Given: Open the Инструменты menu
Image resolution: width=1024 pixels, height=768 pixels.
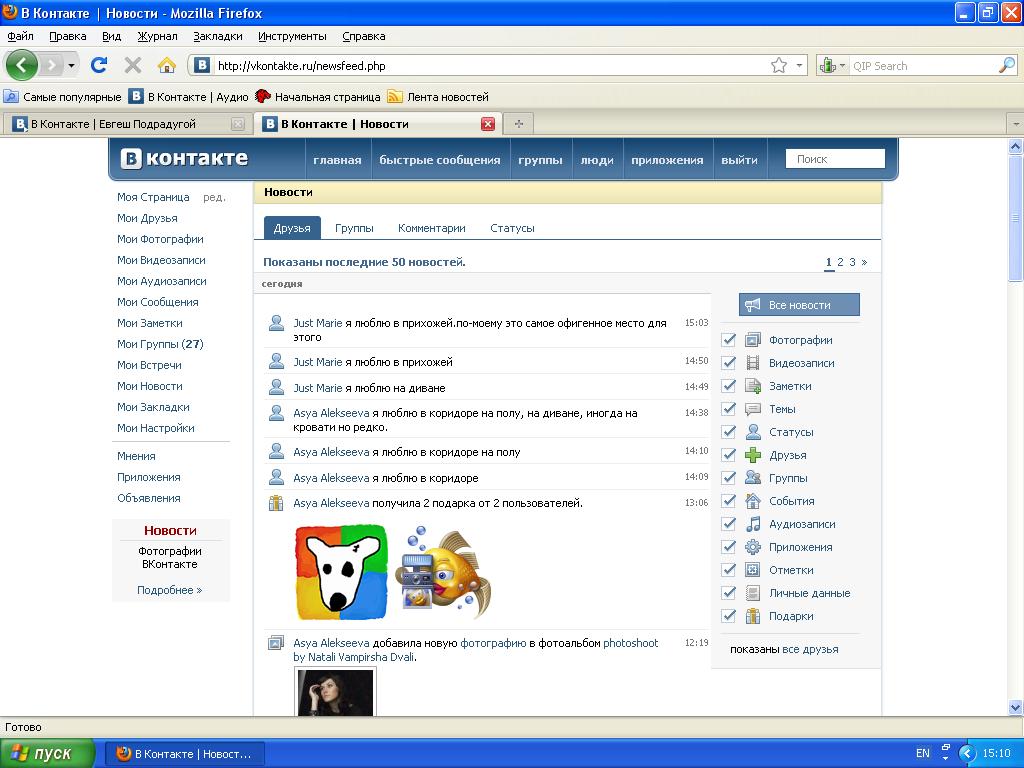Looking at the screenshot, I should 292,36.
